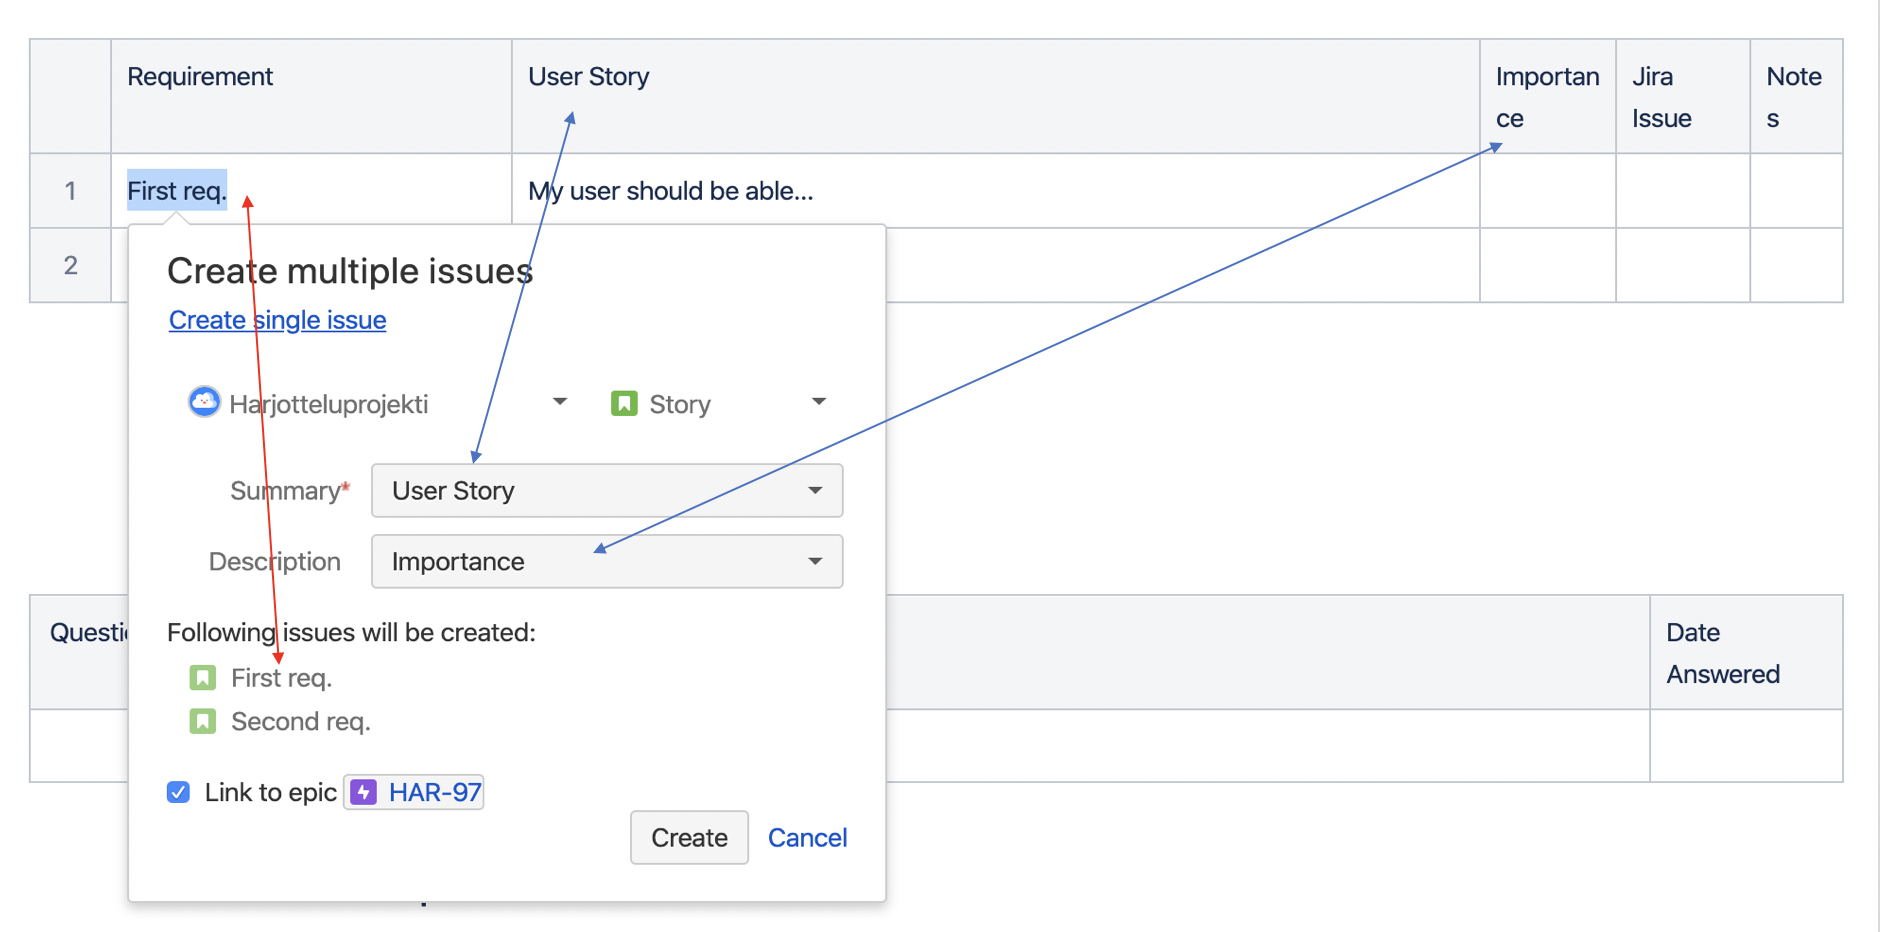Click the story icon beside Second req.

(203, 721)
